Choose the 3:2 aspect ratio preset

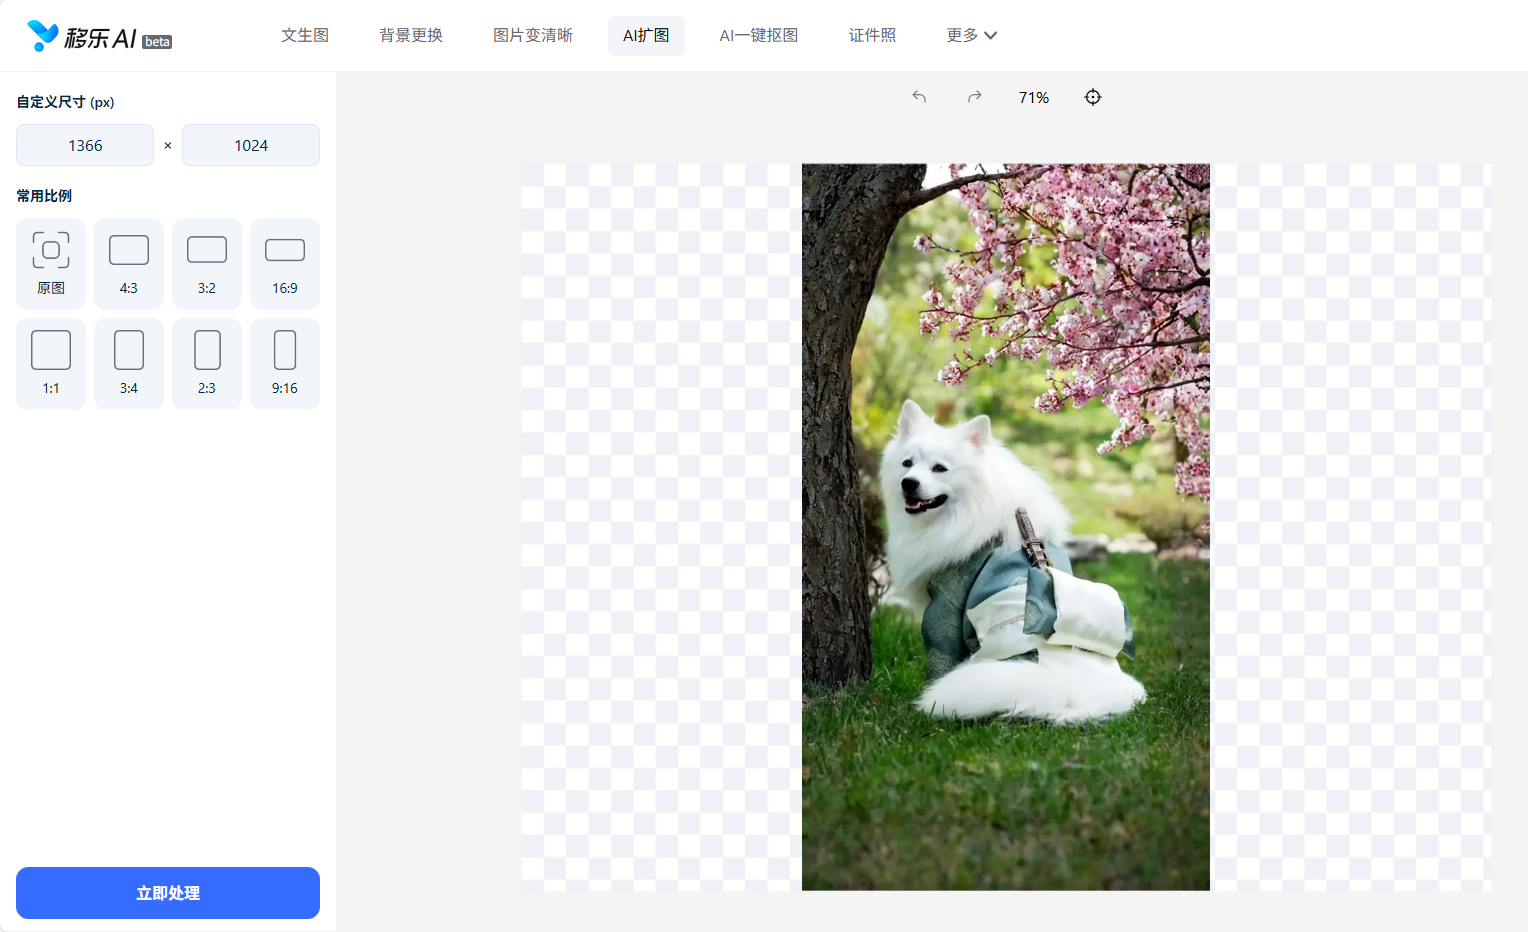click(207, 263)
